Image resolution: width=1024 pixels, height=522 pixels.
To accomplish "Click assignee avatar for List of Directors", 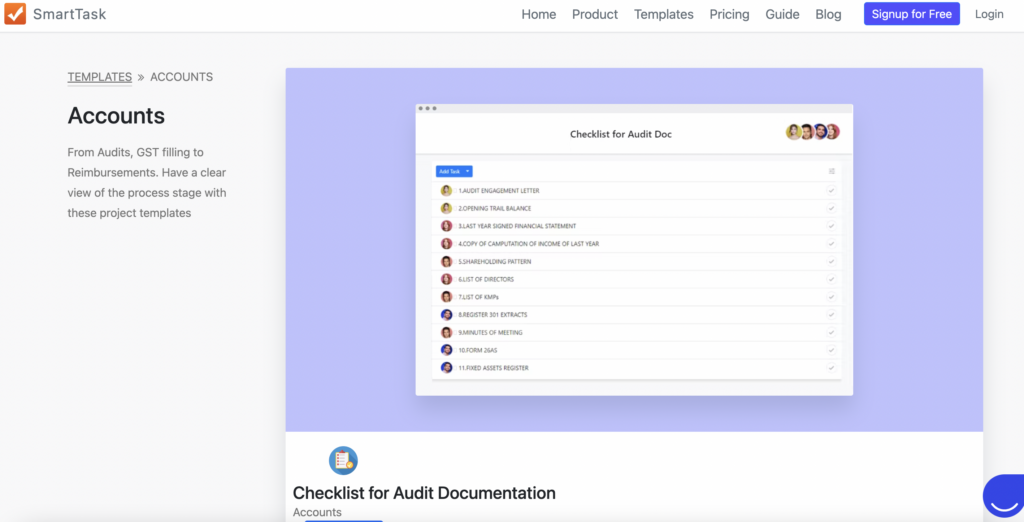I will click(x=447, y=279).
